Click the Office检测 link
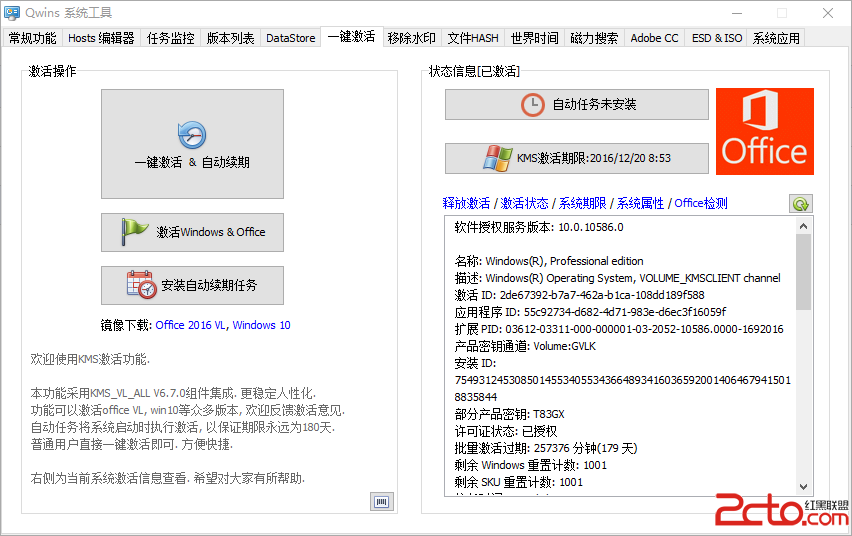Viewport: 852px width, 536px height. (701, 203)
